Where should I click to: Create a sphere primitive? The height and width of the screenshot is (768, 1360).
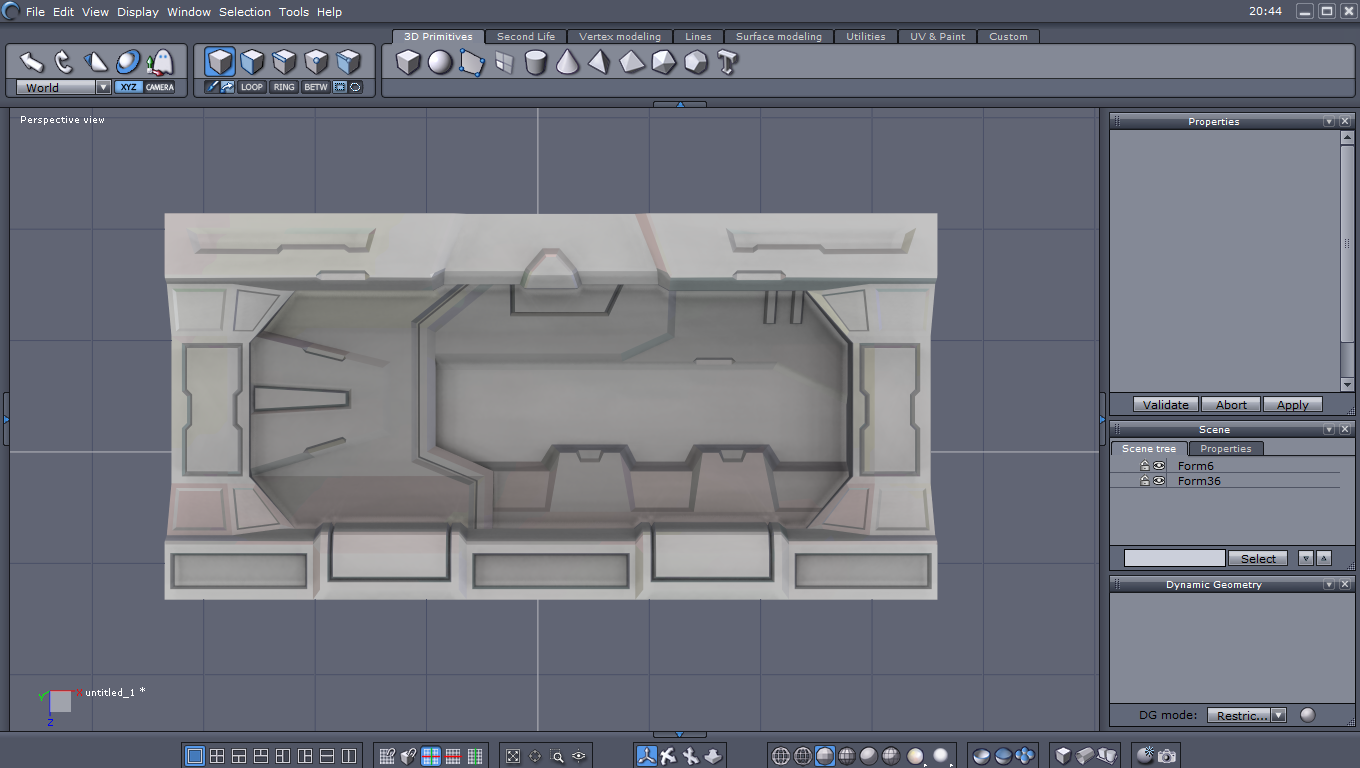(x=440, y=63)
